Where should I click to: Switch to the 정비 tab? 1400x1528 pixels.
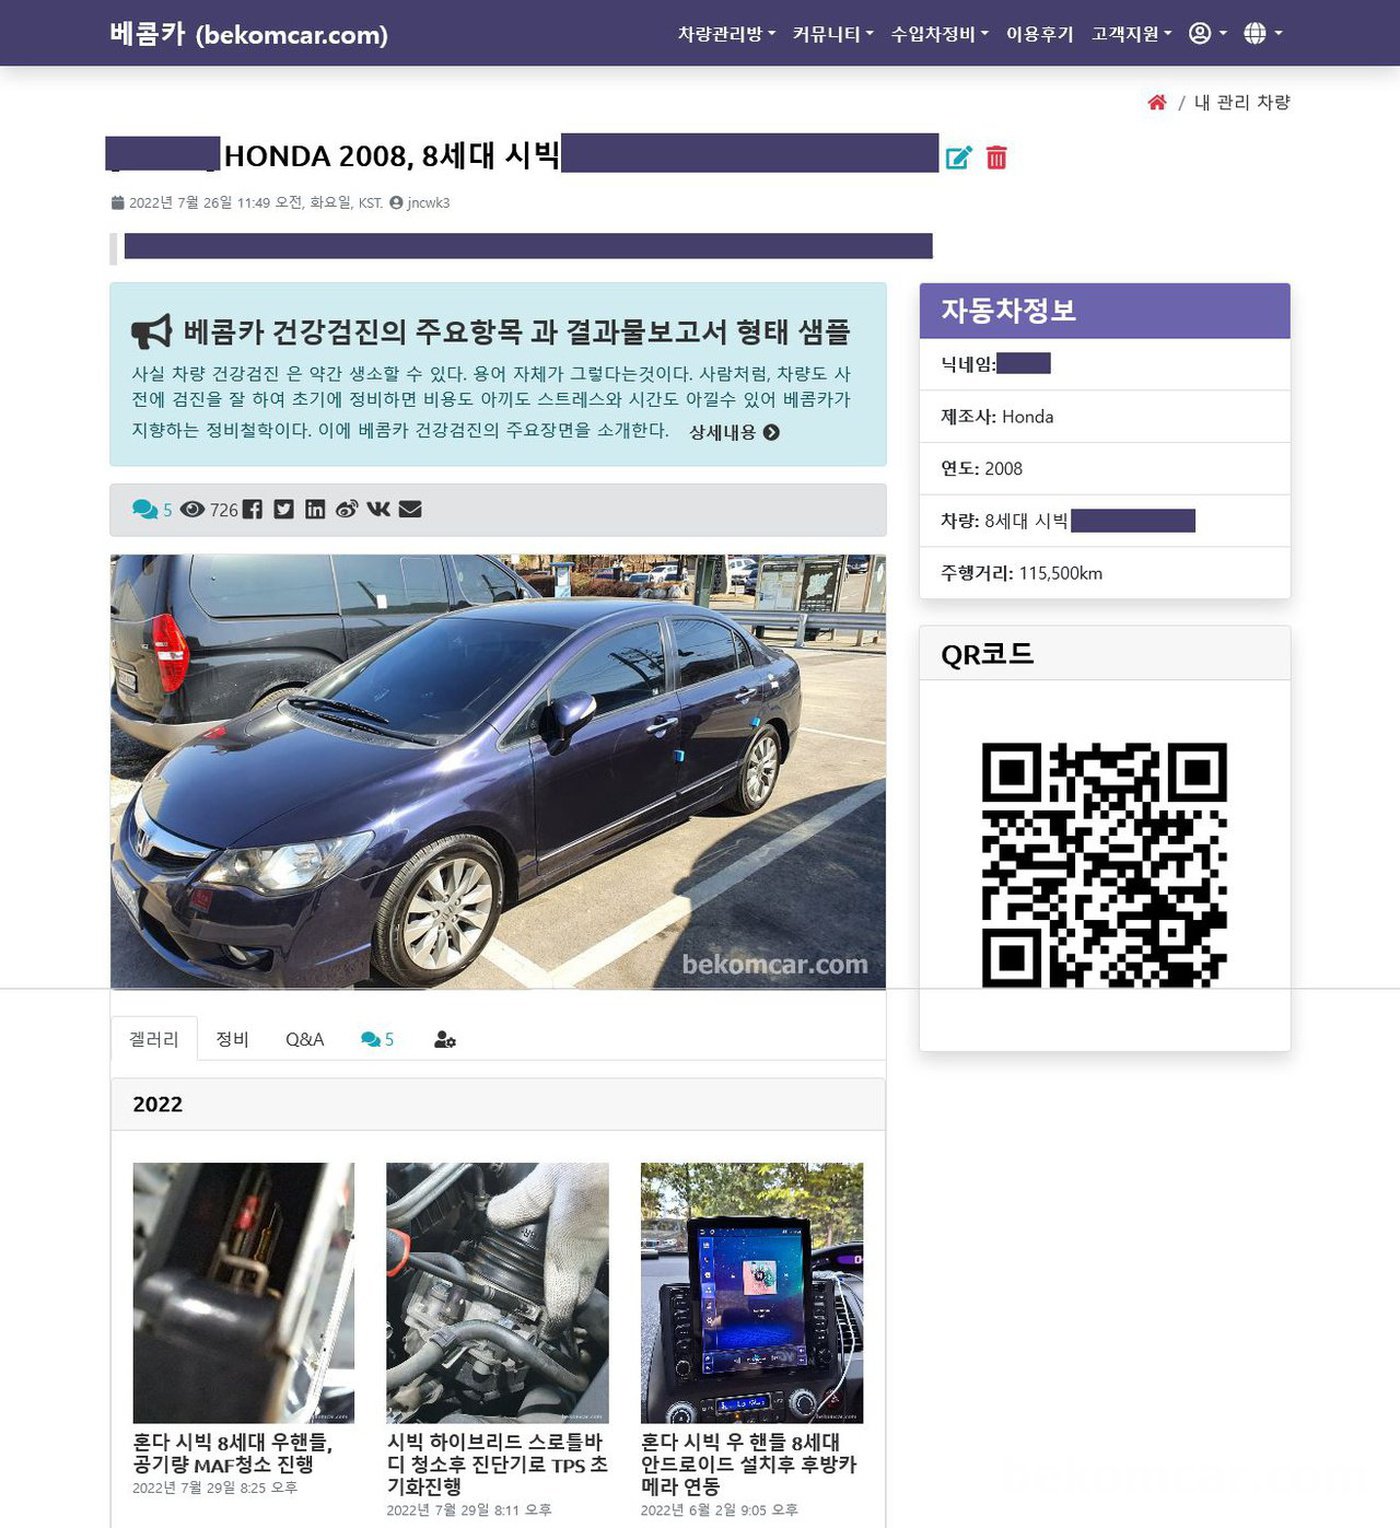coord(232,1040)
